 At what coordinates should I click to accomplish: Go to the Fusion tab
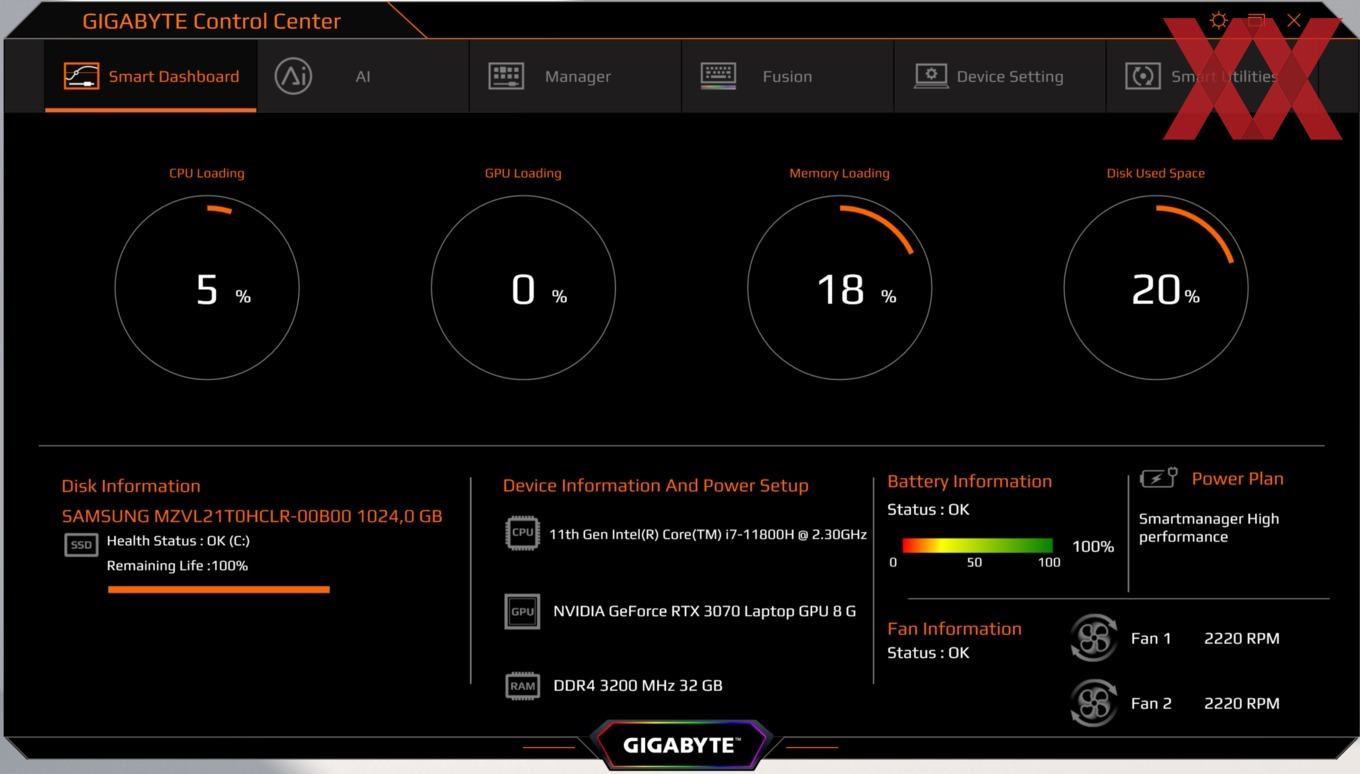[x=787, y=76]
